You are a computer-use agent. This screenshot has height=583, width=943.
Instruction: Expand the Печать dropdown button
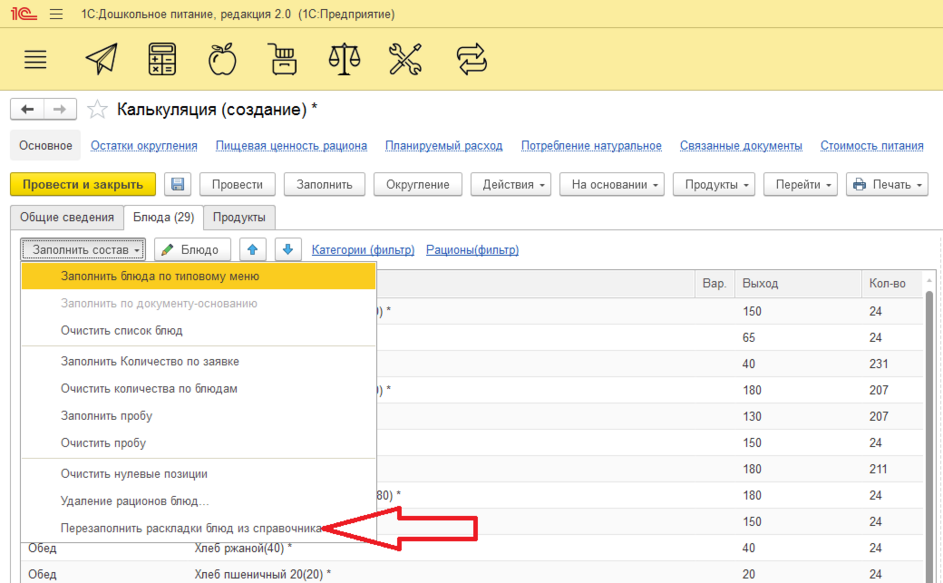pyautogui.click(x=886, y=185)
